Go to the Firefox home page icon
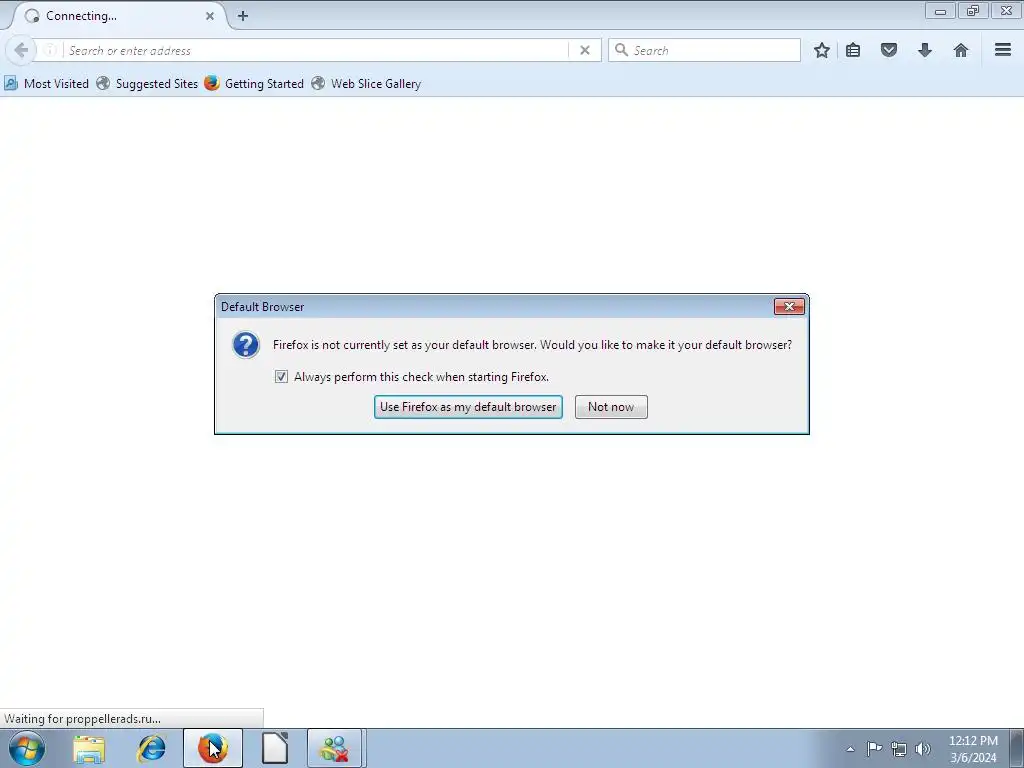This screenshot has width=1024, height=768. [x=961, y=50]
